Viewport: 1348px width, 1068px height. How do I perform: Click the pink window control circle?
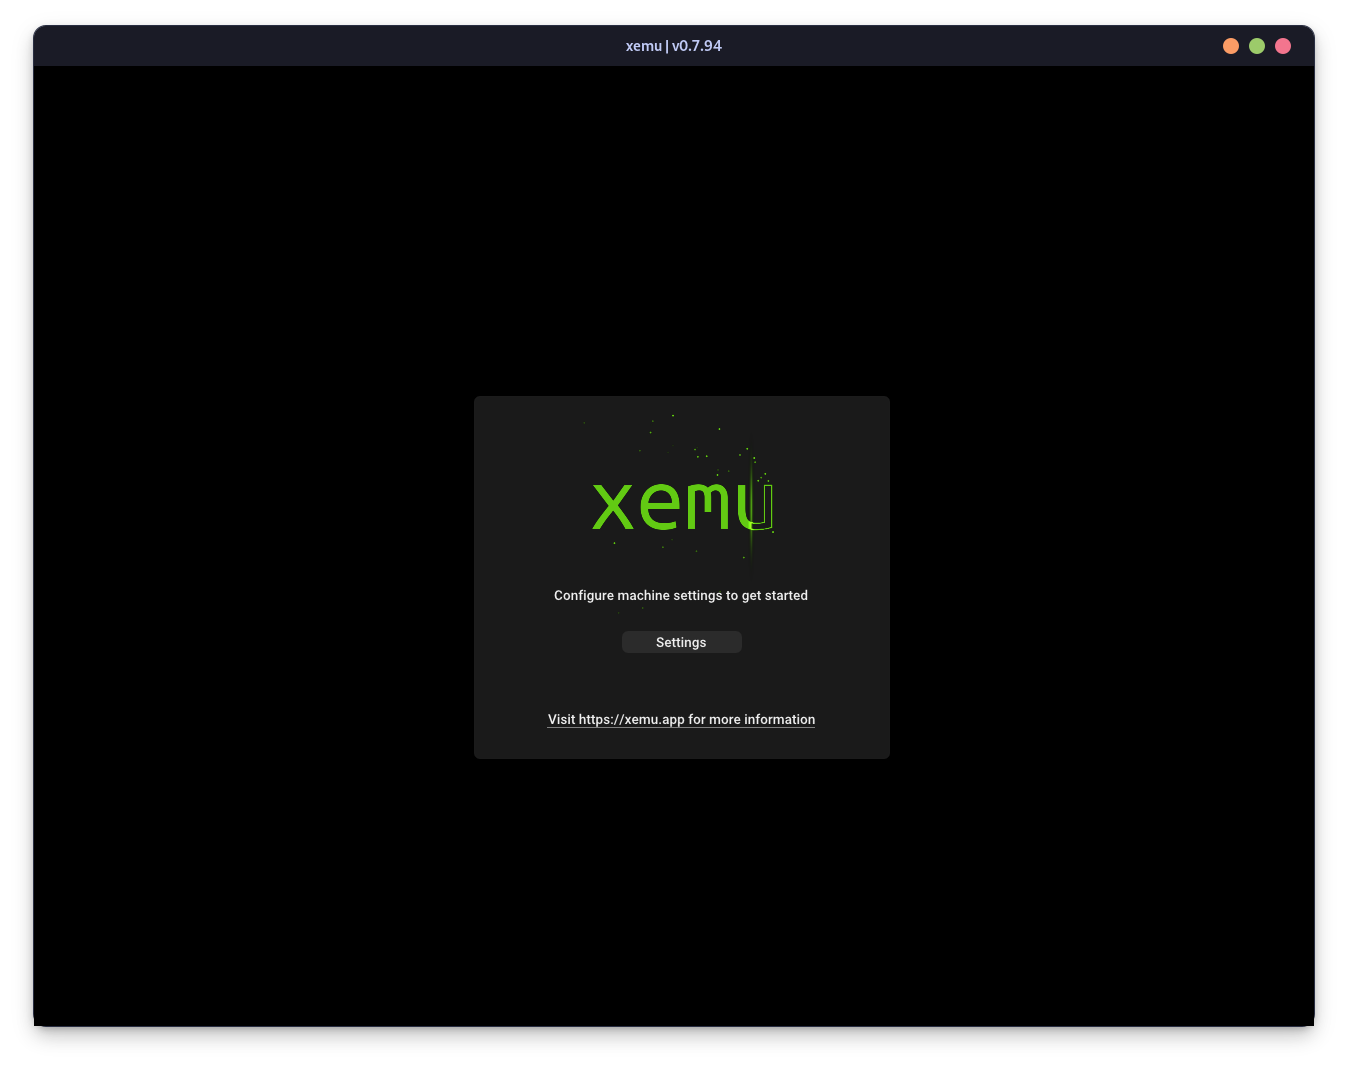point(1282,45)
